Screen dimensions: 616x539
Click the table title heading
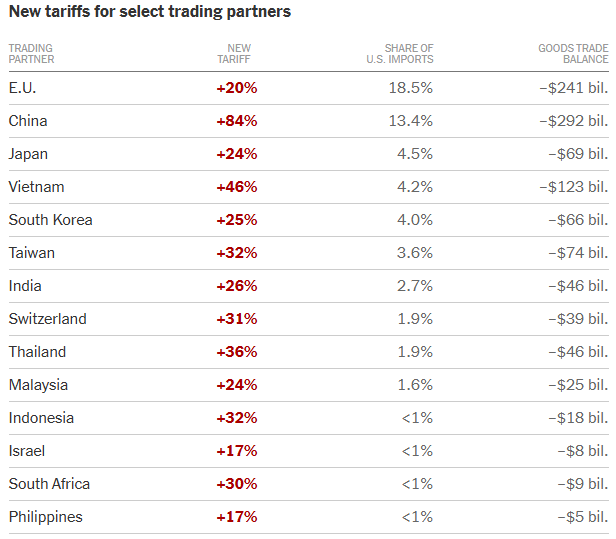tap(149, 12)
